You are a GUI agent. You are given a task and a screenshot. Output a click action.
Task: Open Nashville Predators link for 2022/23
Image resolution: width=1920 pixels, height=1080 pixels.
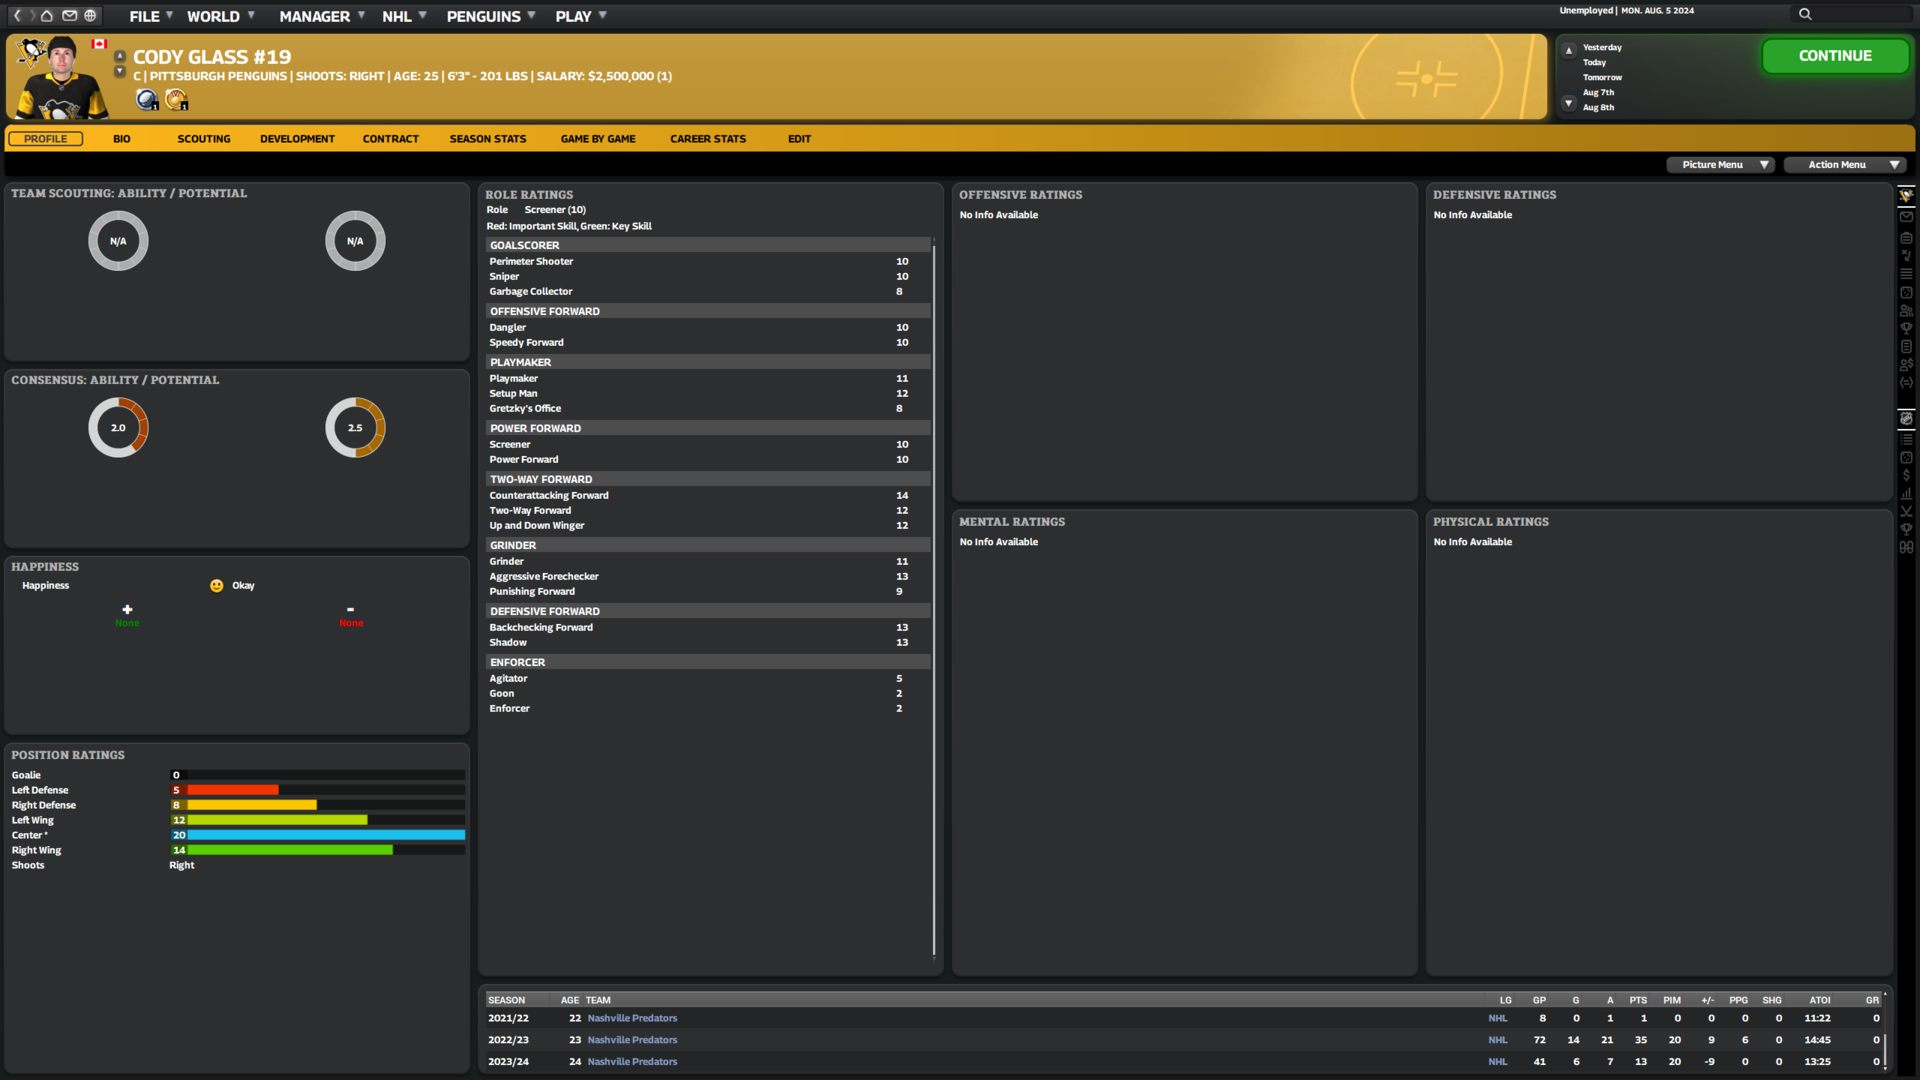pyautogui.click(x=632, y=1040)
